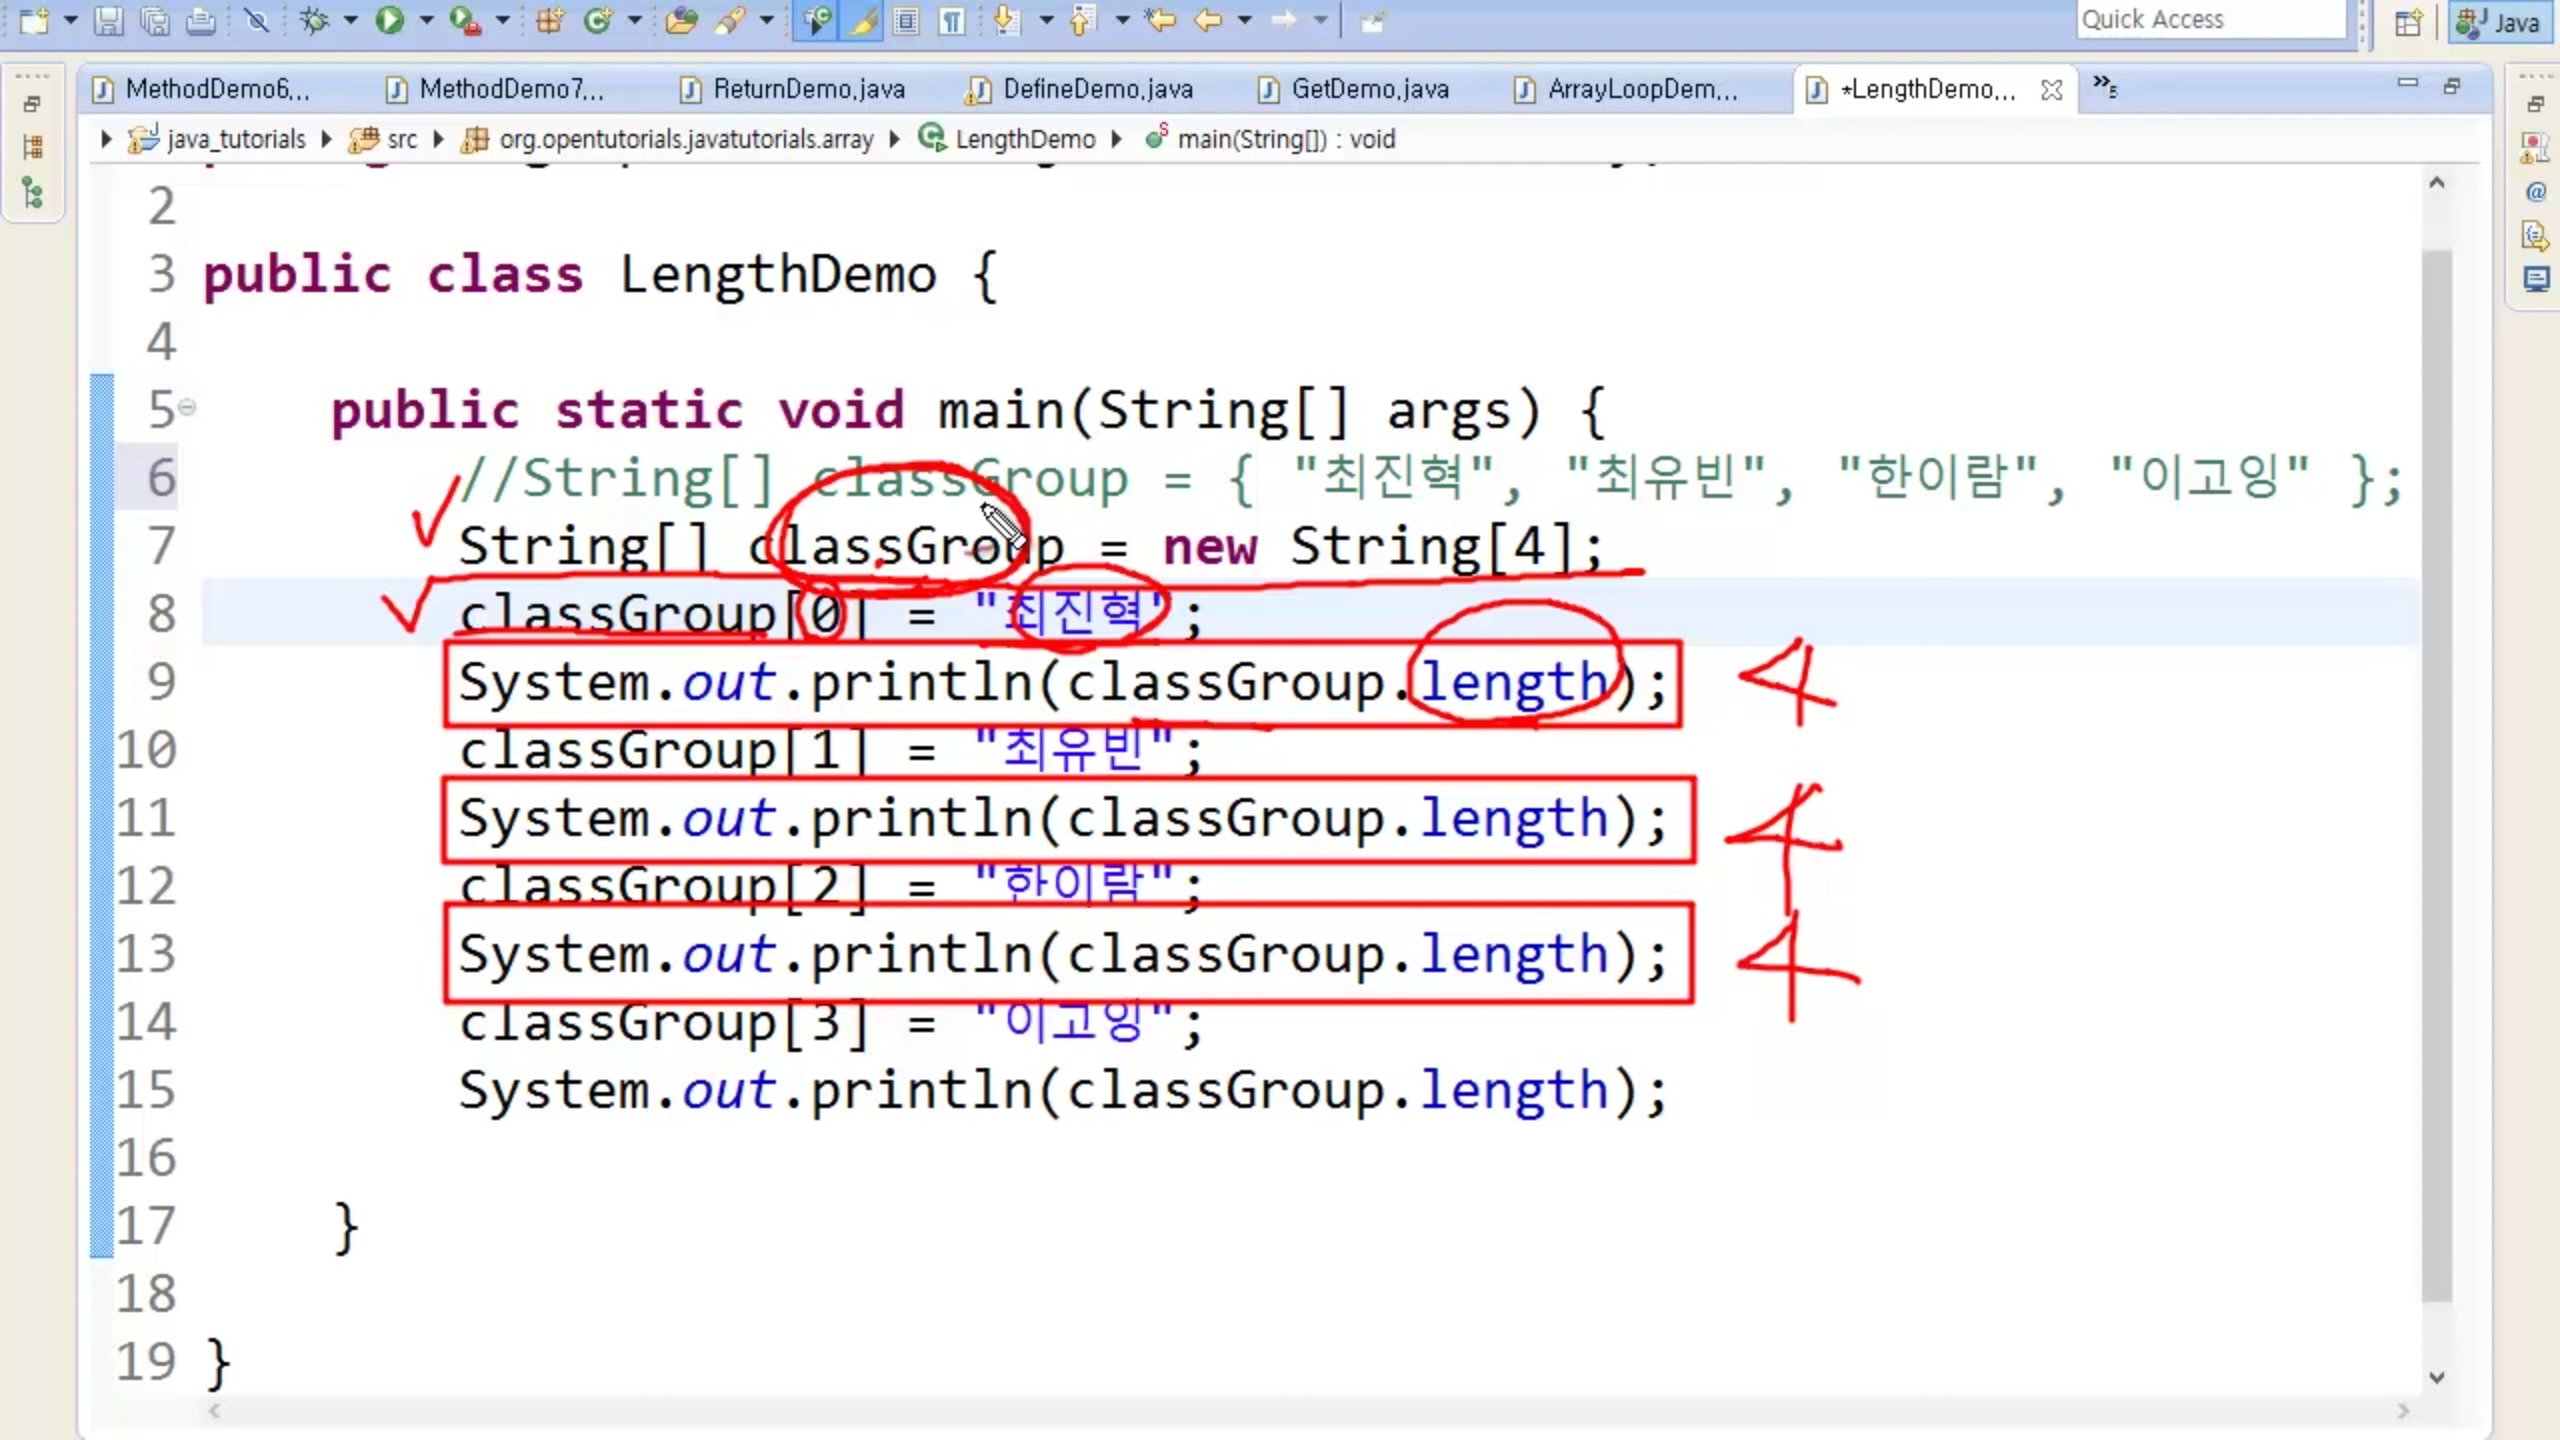The width and height of the screenshot is (2560, 1440).
Task: Open the New wizard dropdown arrow
Action: (x=70, y=20)
